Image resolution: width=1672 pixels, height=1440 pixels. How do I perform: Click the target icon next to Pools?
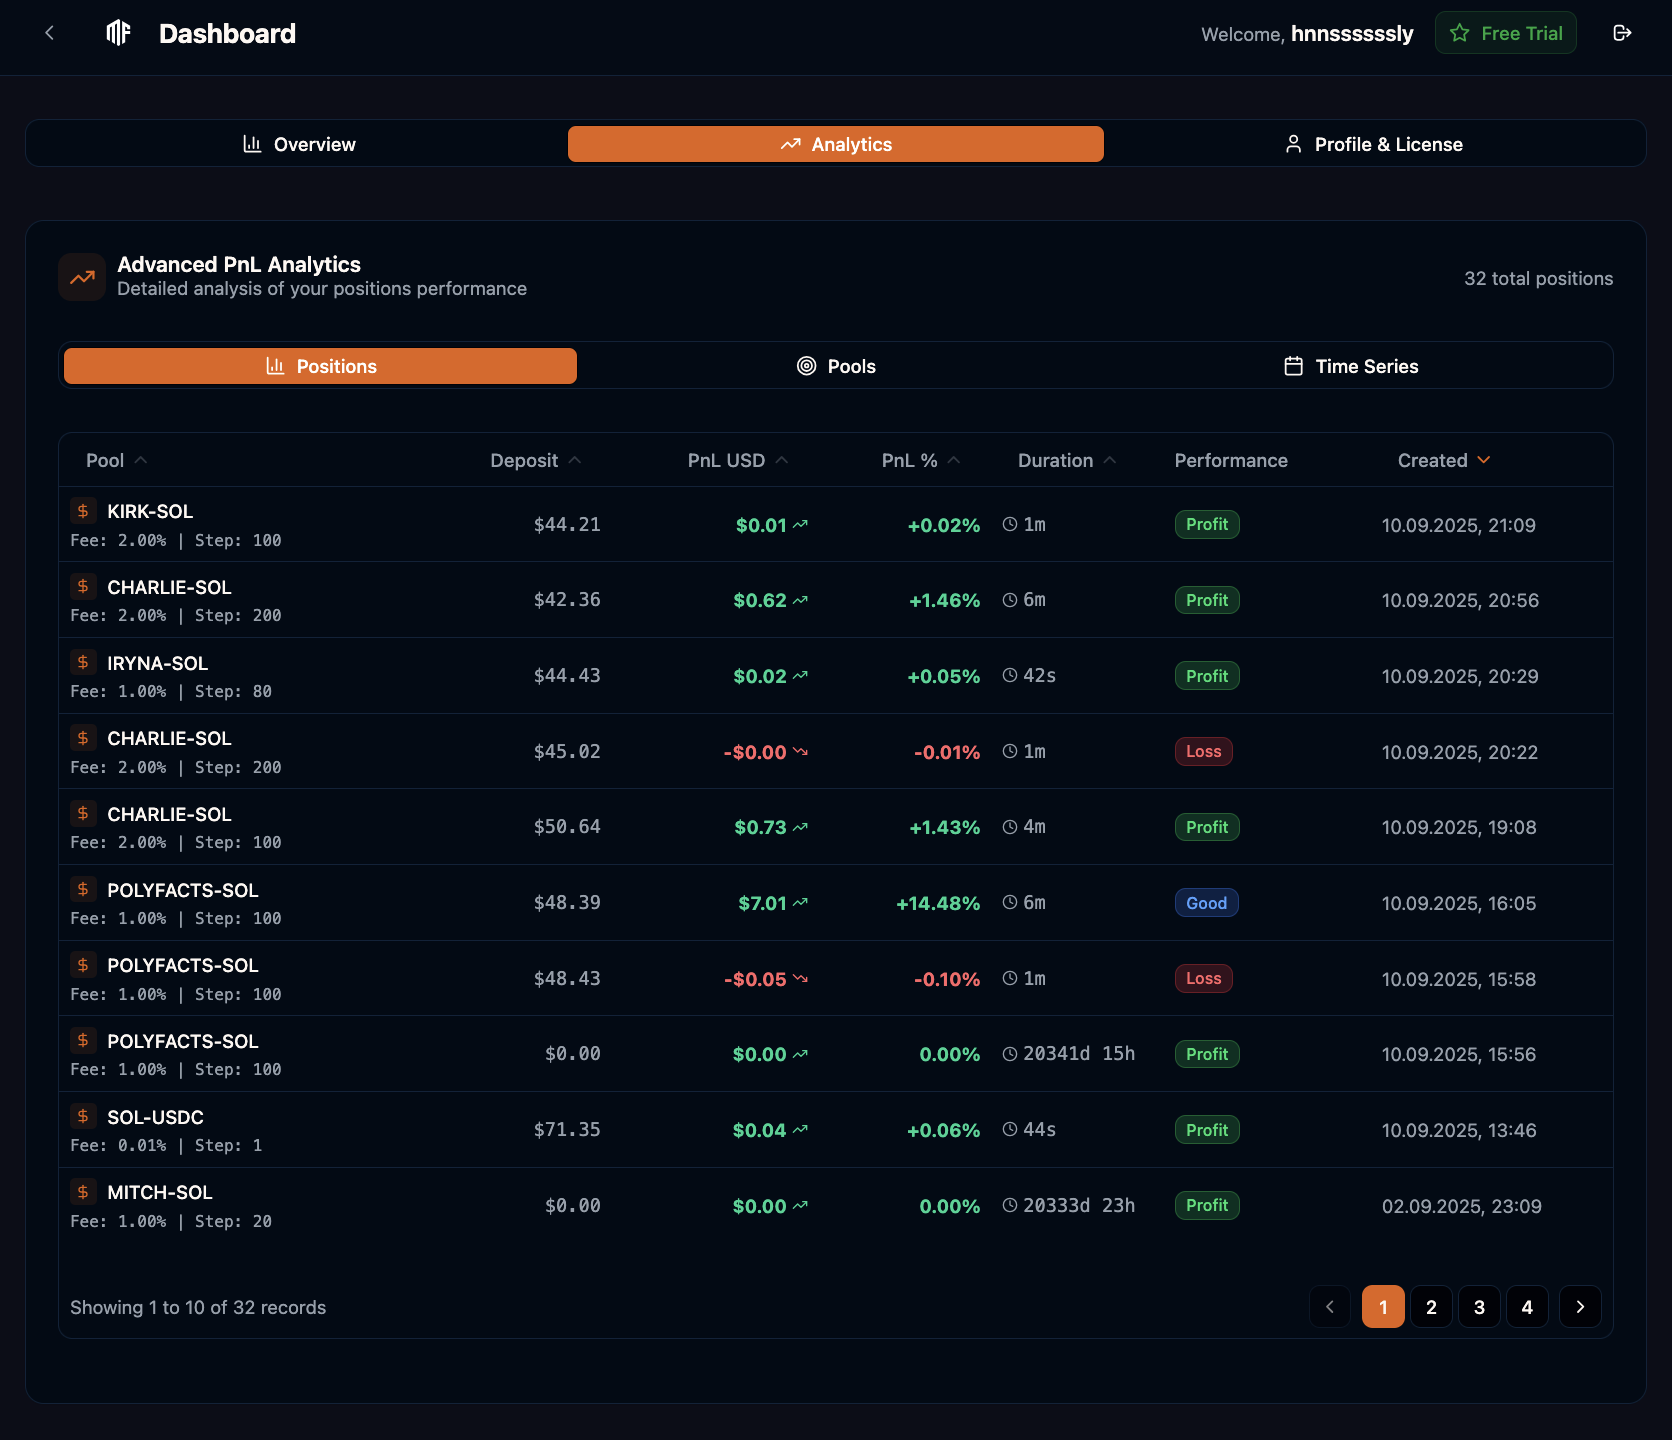(x=806, y=366)
